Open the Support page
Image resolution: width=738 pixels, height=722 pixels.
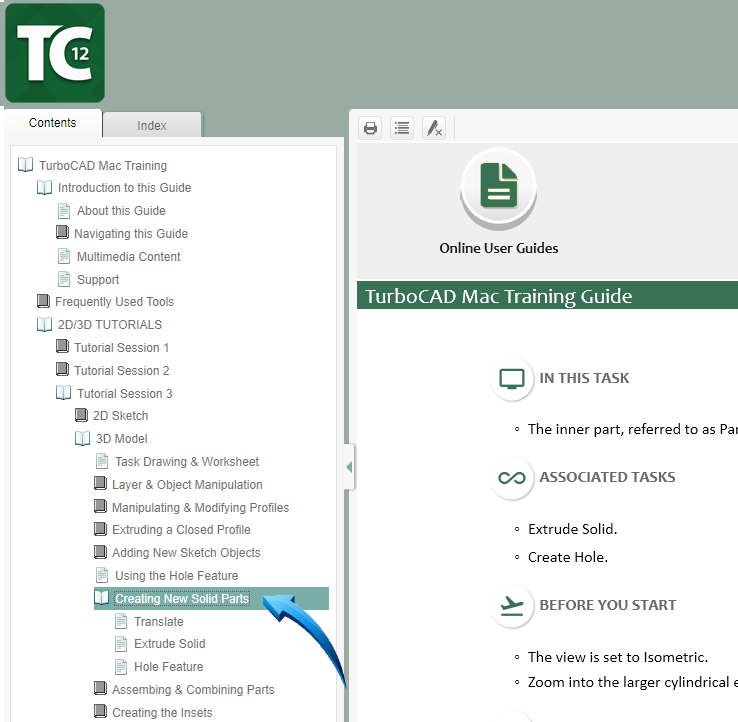coord(98,280)
